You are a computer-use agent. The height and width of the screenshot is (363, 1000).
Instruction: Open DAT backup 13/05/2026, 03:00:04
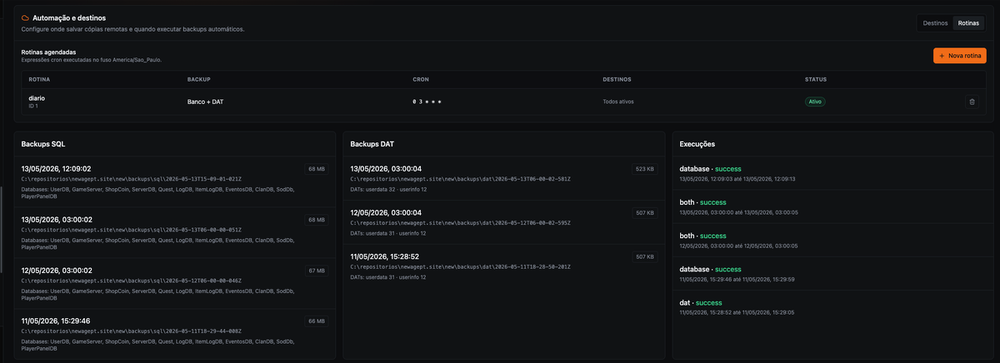coord(504,178)
